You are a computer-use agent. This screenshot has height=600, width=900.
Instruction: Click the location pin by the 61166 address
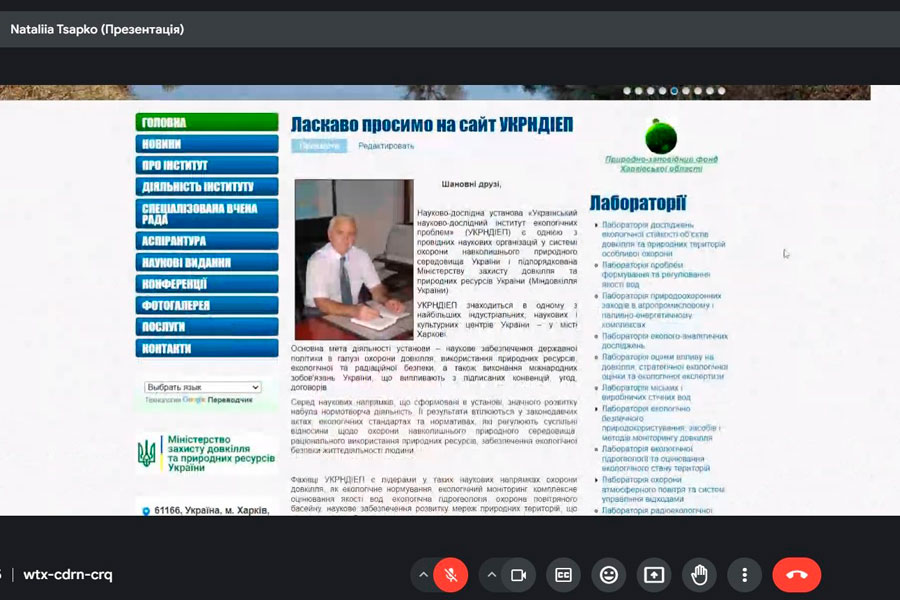click(146, 510)
